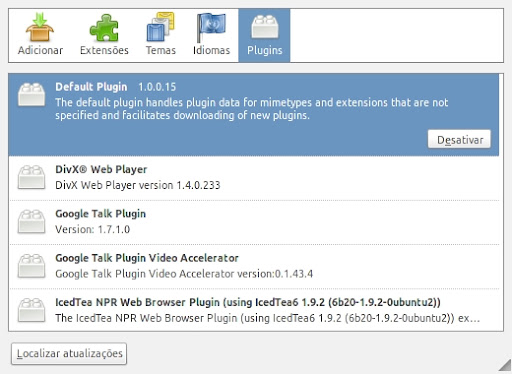Open the Adicionar tab label
The width and height of the screenshot is (512, 374).
(x=40, y=50)
